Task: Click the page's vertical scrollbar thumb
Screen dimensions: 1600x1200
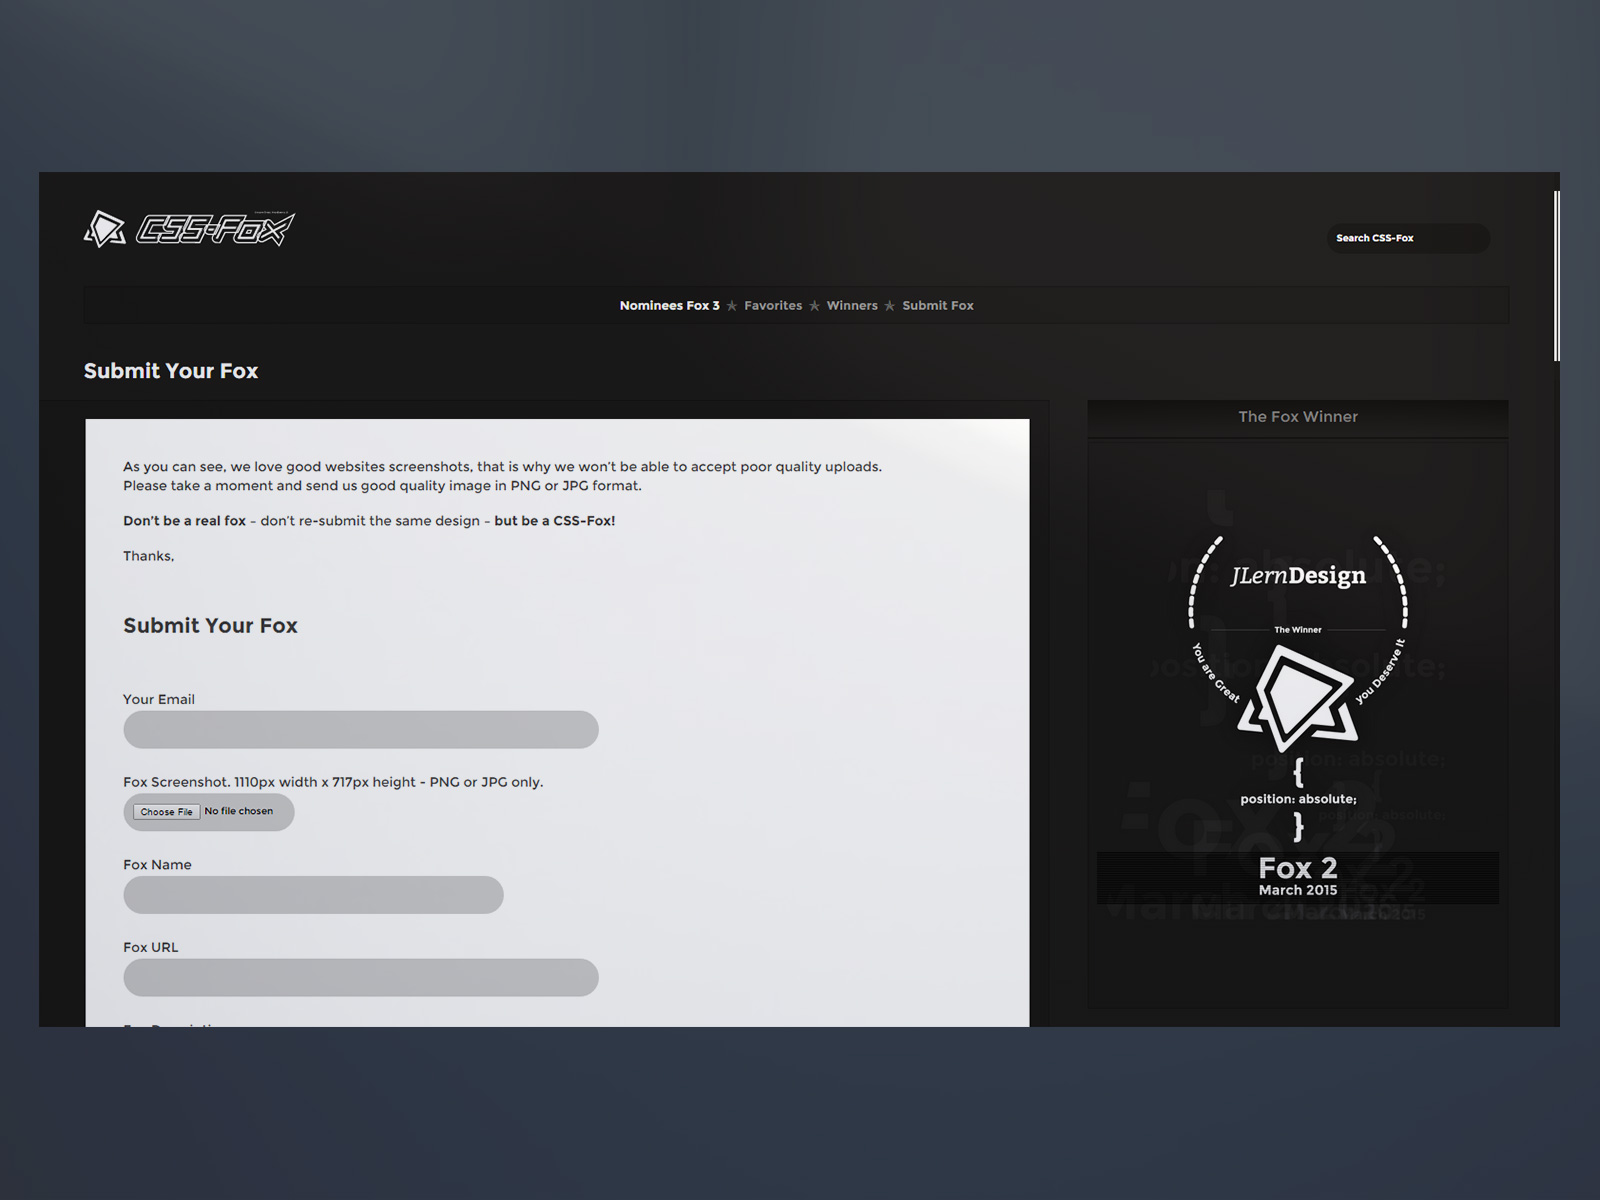Action: click(x=1556, y=276)
